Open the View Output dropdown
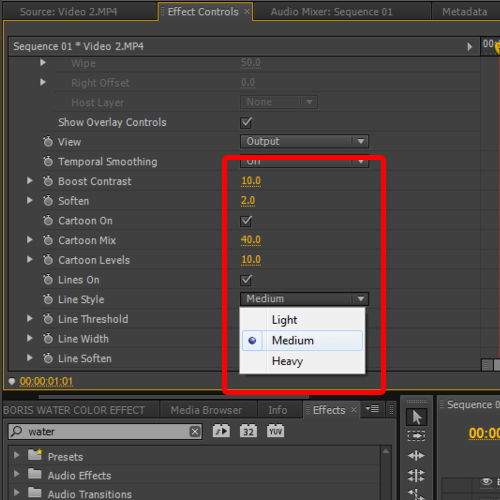This screenshot has height=500, width=500. (304, 141)
